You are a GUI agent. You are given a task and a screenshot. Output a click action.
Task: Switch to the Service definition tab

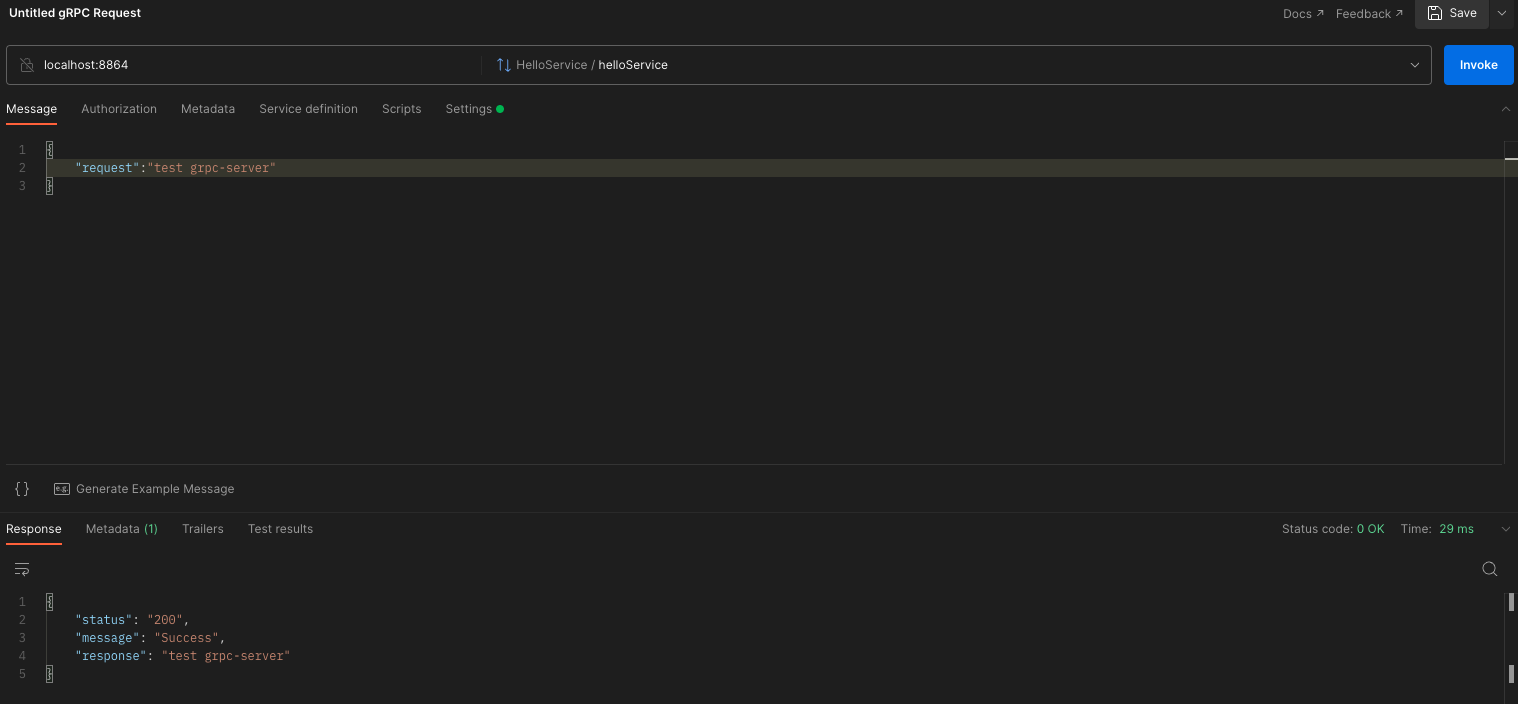pos(308,108)
